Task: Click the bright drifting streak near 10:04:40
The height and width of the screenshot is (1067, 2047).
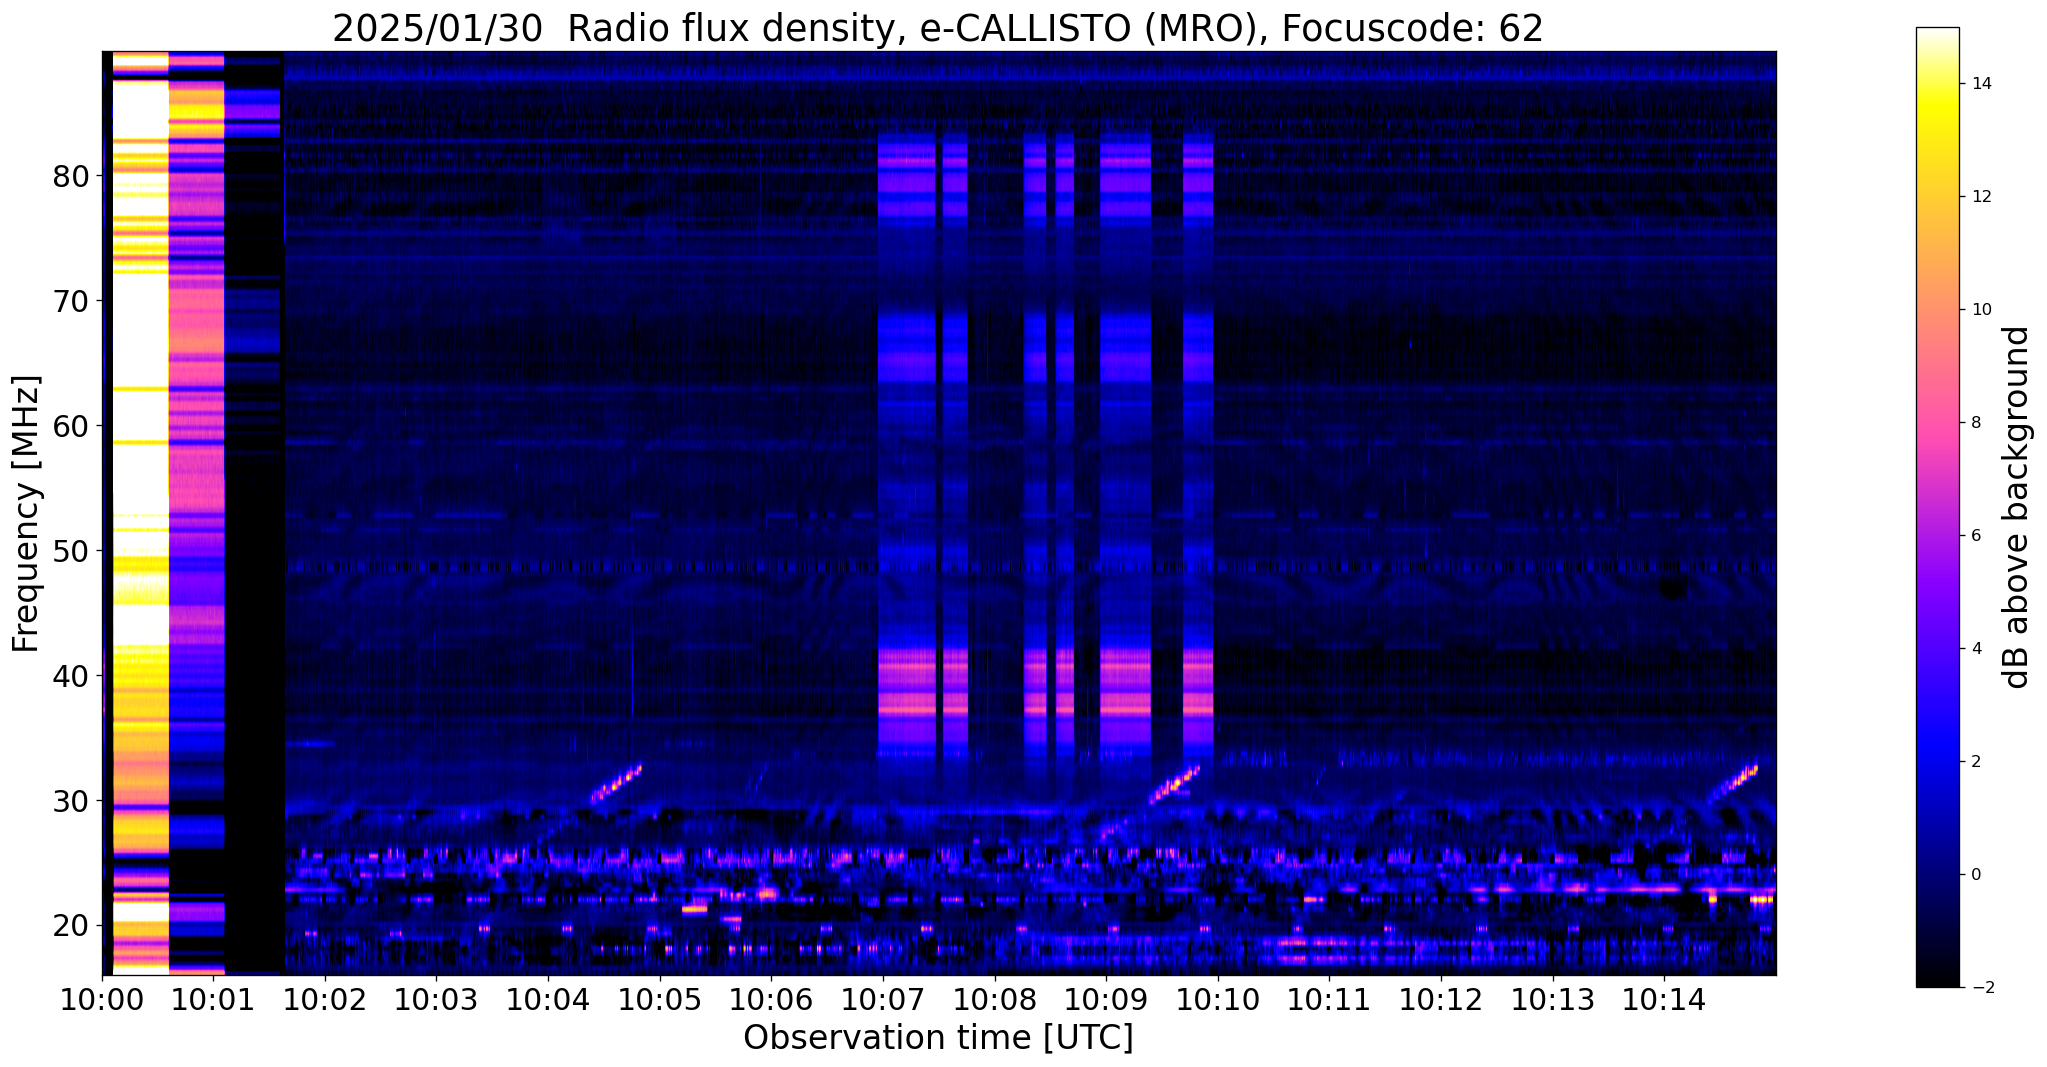Action: [616, 784]
